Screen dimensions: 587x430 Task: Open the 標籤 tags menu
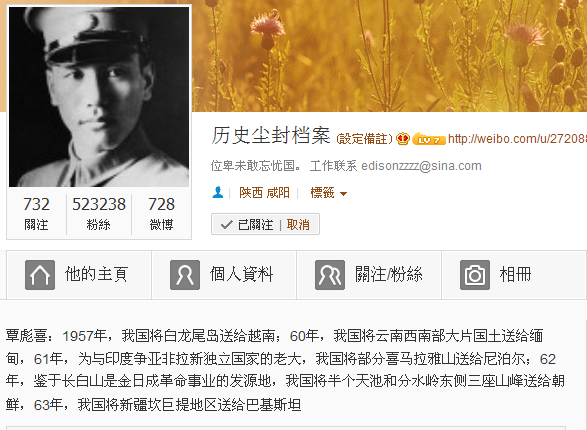[x=328, y=193]
